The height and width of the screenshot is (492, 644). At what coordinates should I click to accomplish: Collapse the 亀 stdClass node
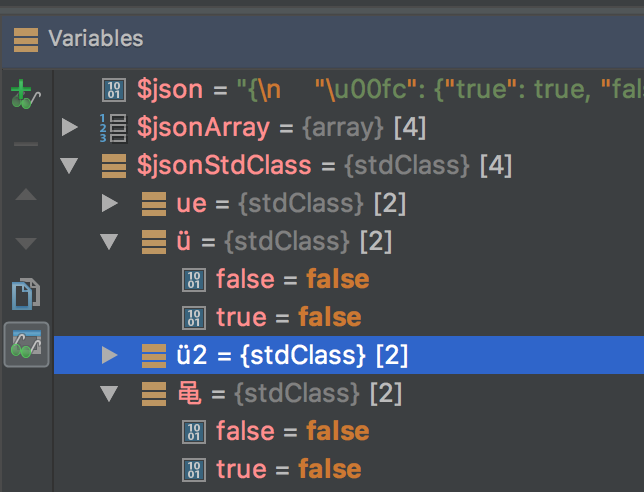[x=110, y=393]
